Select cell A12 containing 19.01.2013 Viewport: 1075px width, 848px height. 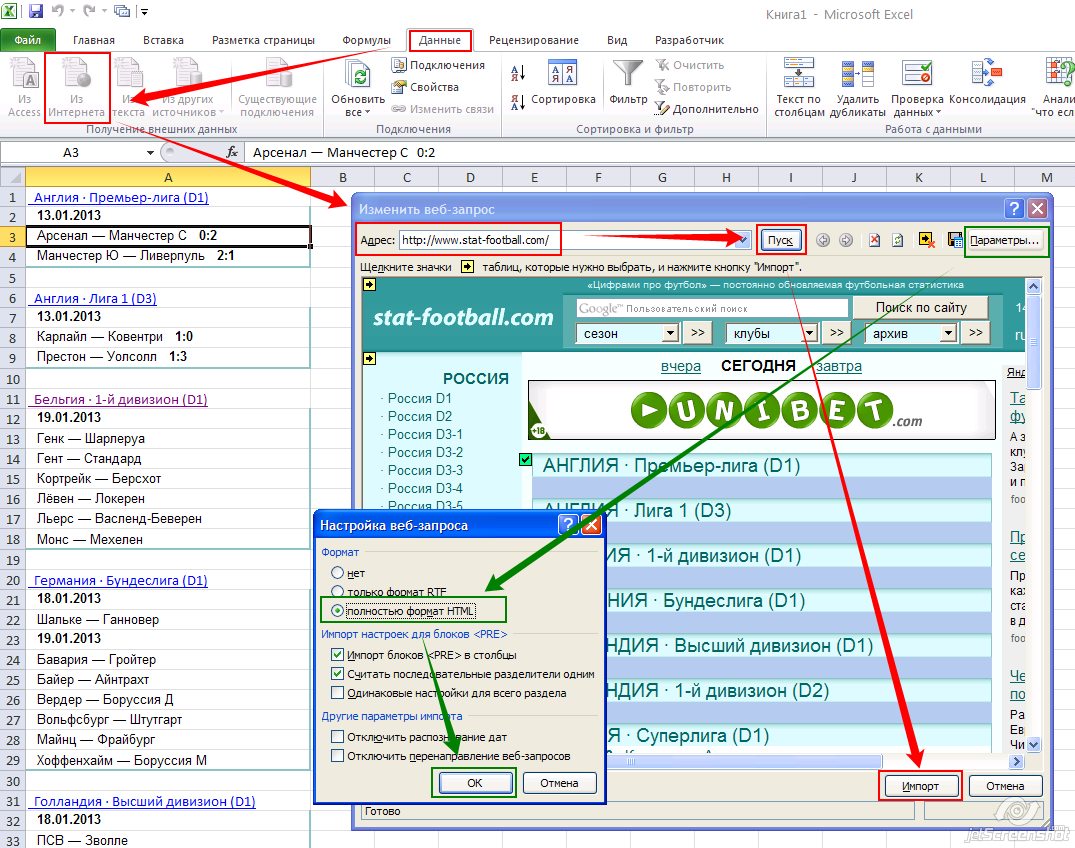coord(168,417)
